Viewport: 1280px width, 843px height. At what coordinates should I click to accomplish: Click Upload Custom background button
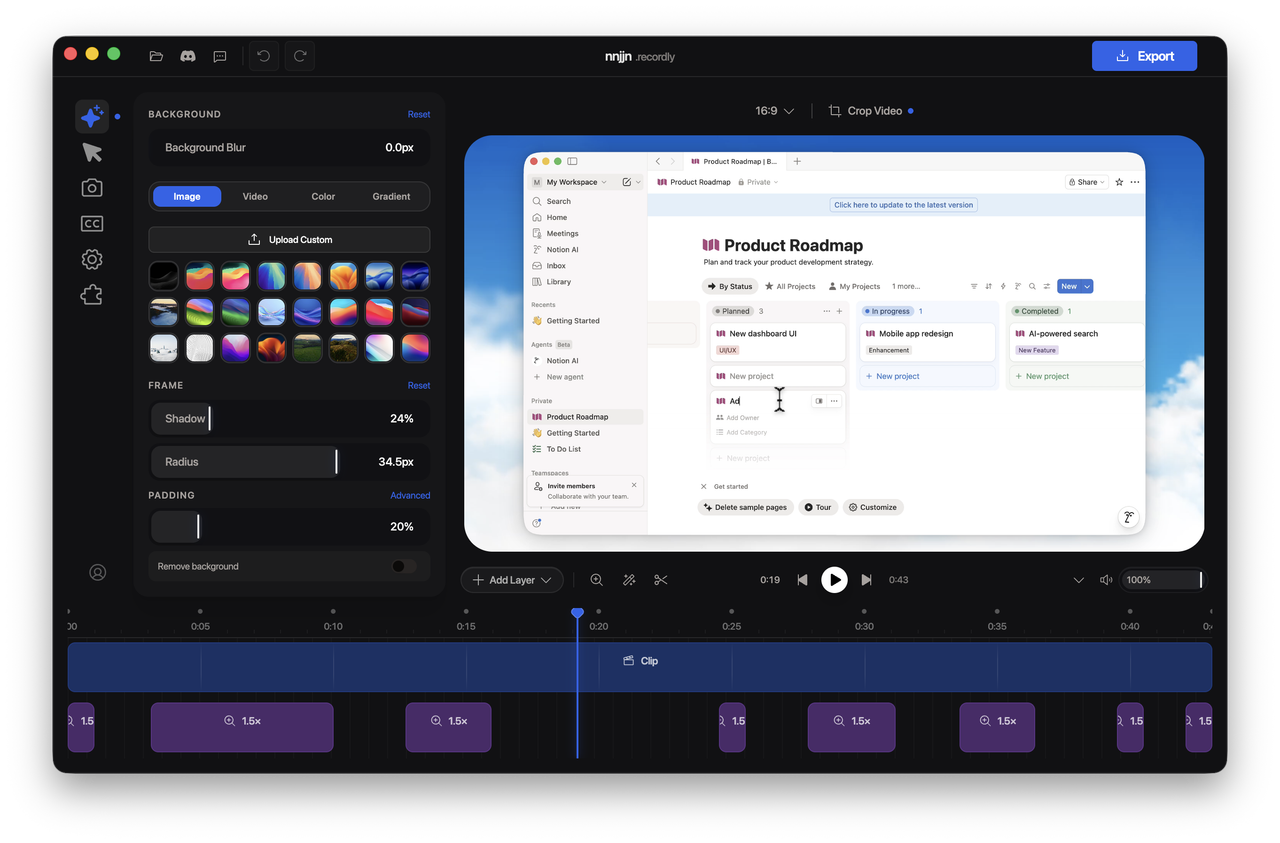click(289, 240)
